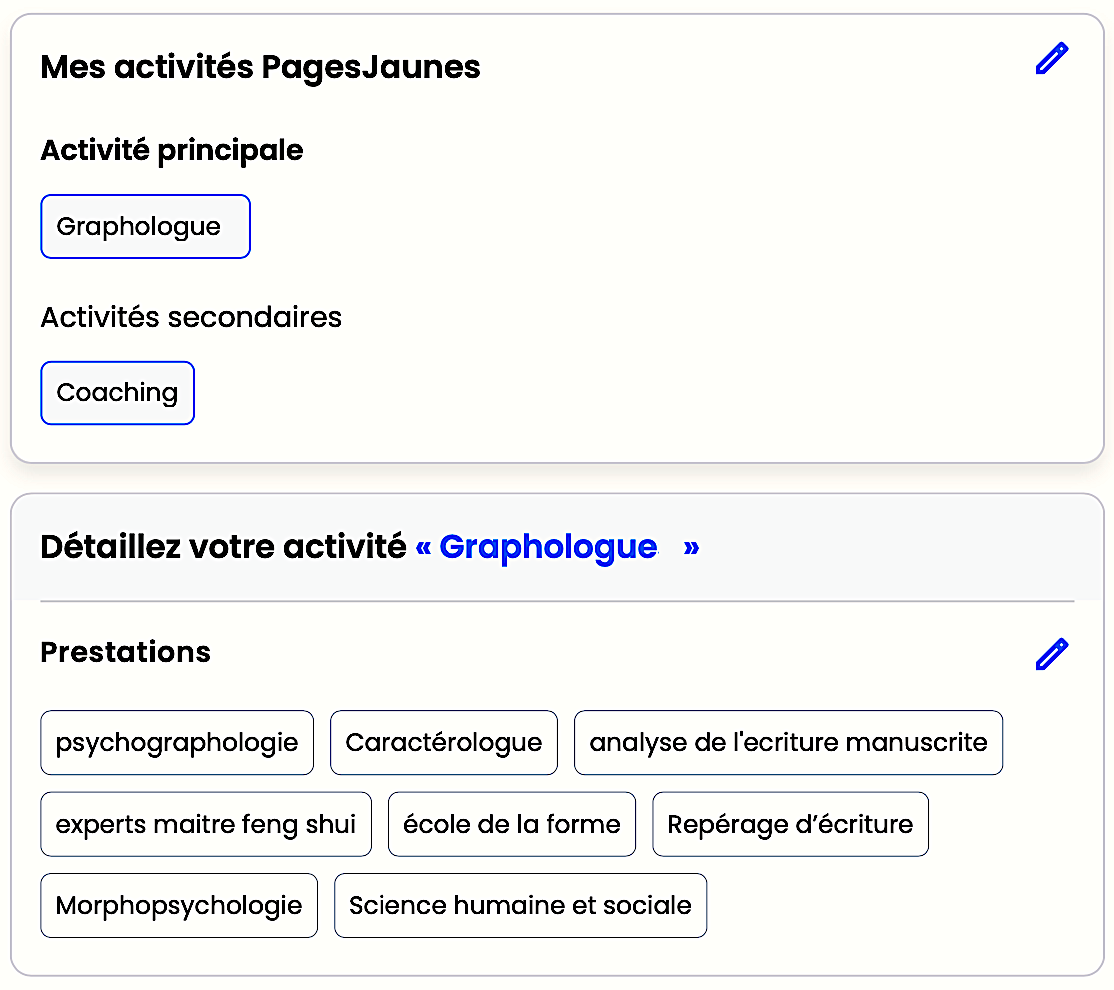
Task: Click the analyse de l'ecriture manuscrite tag
Action: click(788, 743)
